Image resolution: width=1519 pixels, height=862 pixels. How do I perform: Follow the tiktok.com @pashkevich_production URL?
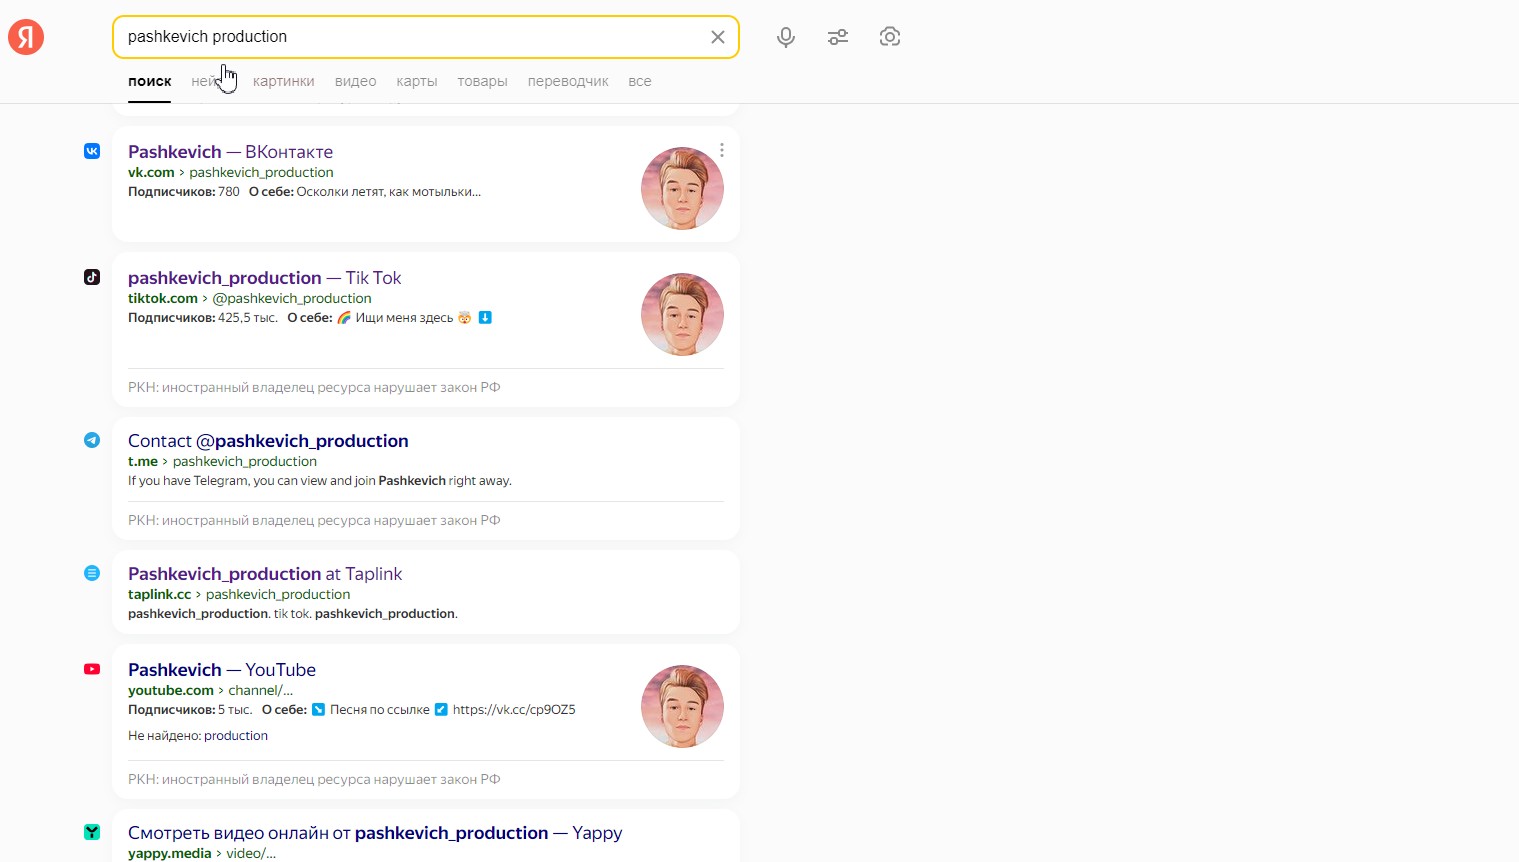click(250, 299)
